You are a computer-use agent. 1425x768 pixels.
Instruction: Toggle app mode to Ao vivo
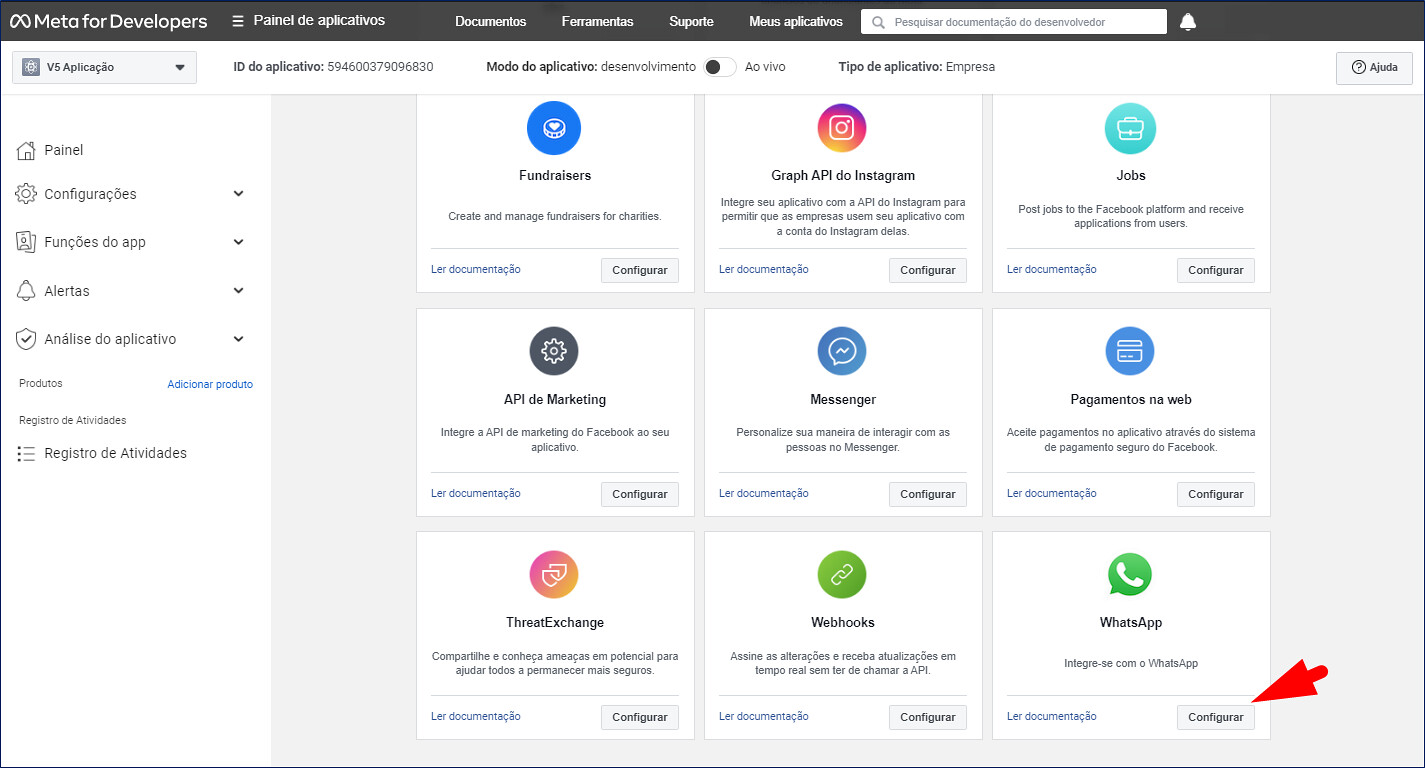point(719,67)
